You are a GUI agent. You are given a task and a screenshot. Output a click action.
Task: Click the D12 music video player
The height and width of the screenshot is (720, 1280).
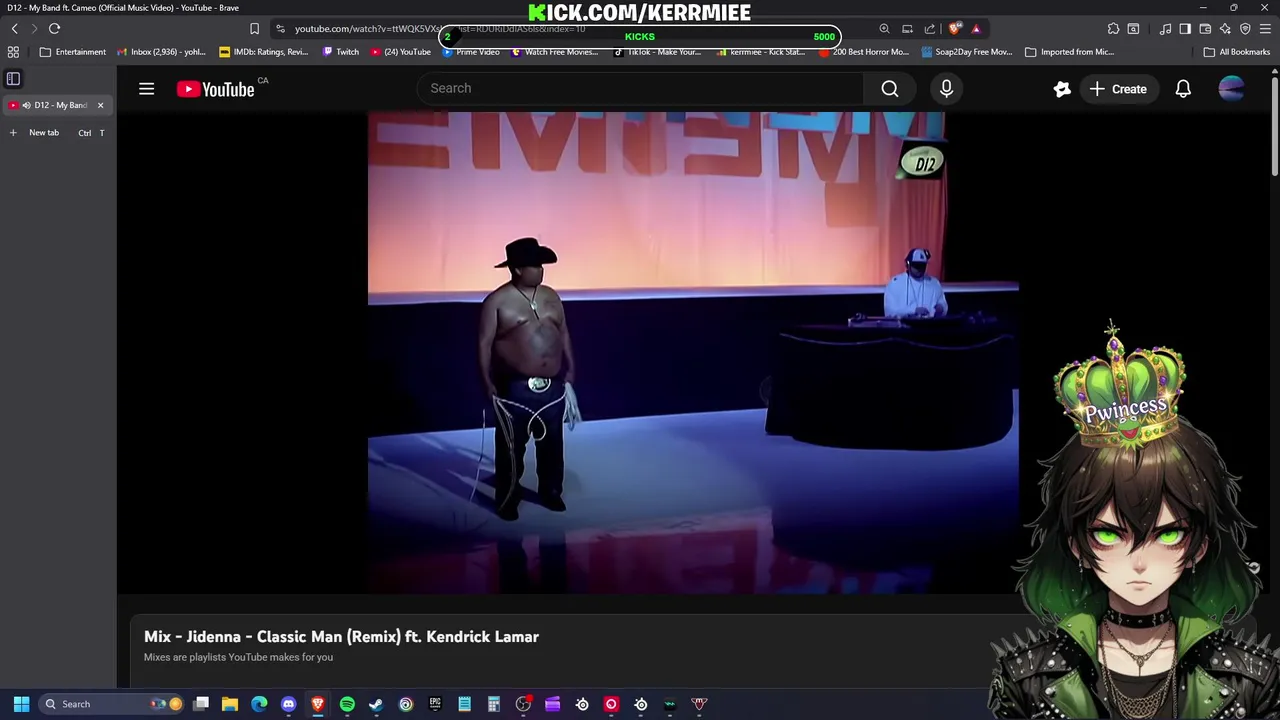tap(693, 352)
